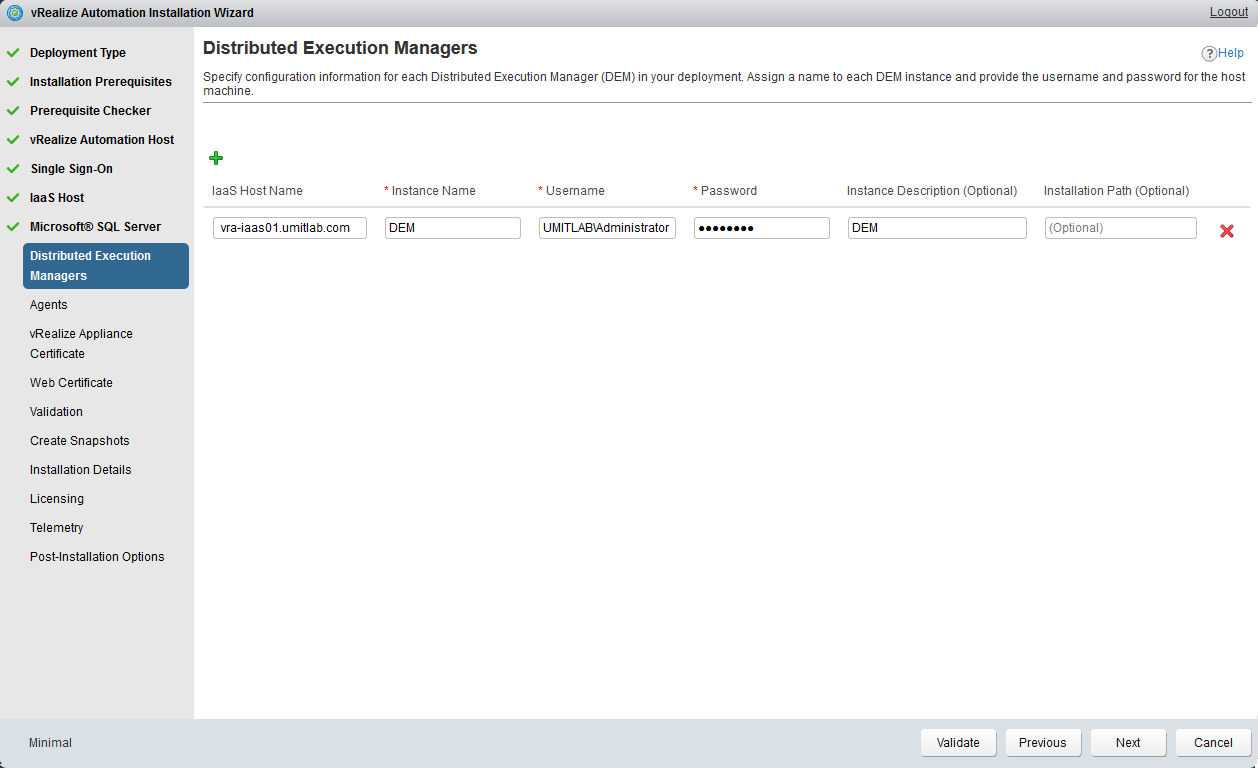Click the vRealize Automation logo icon
The image size is (1258, 768).
point(15,13)
